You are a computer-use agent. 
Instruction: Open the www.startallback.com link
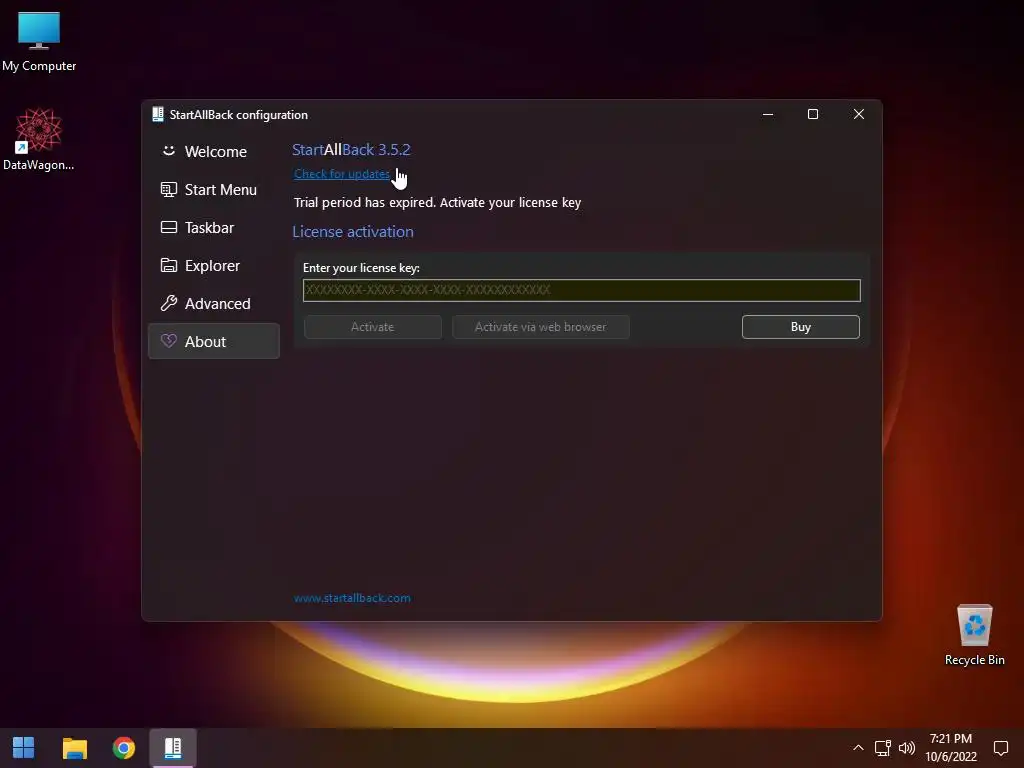coord(352,598)
